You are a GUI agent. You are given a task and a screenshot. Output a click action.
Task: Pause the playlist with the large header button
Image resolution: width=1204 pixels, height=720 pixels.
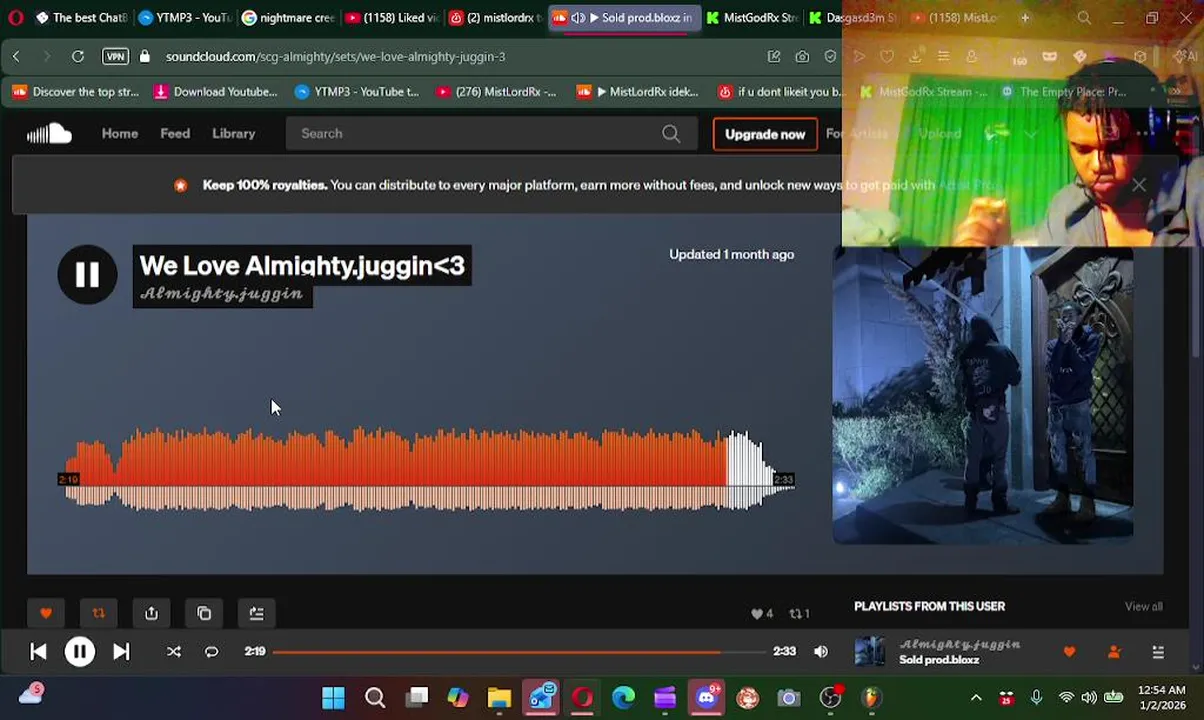click(87, 275)
